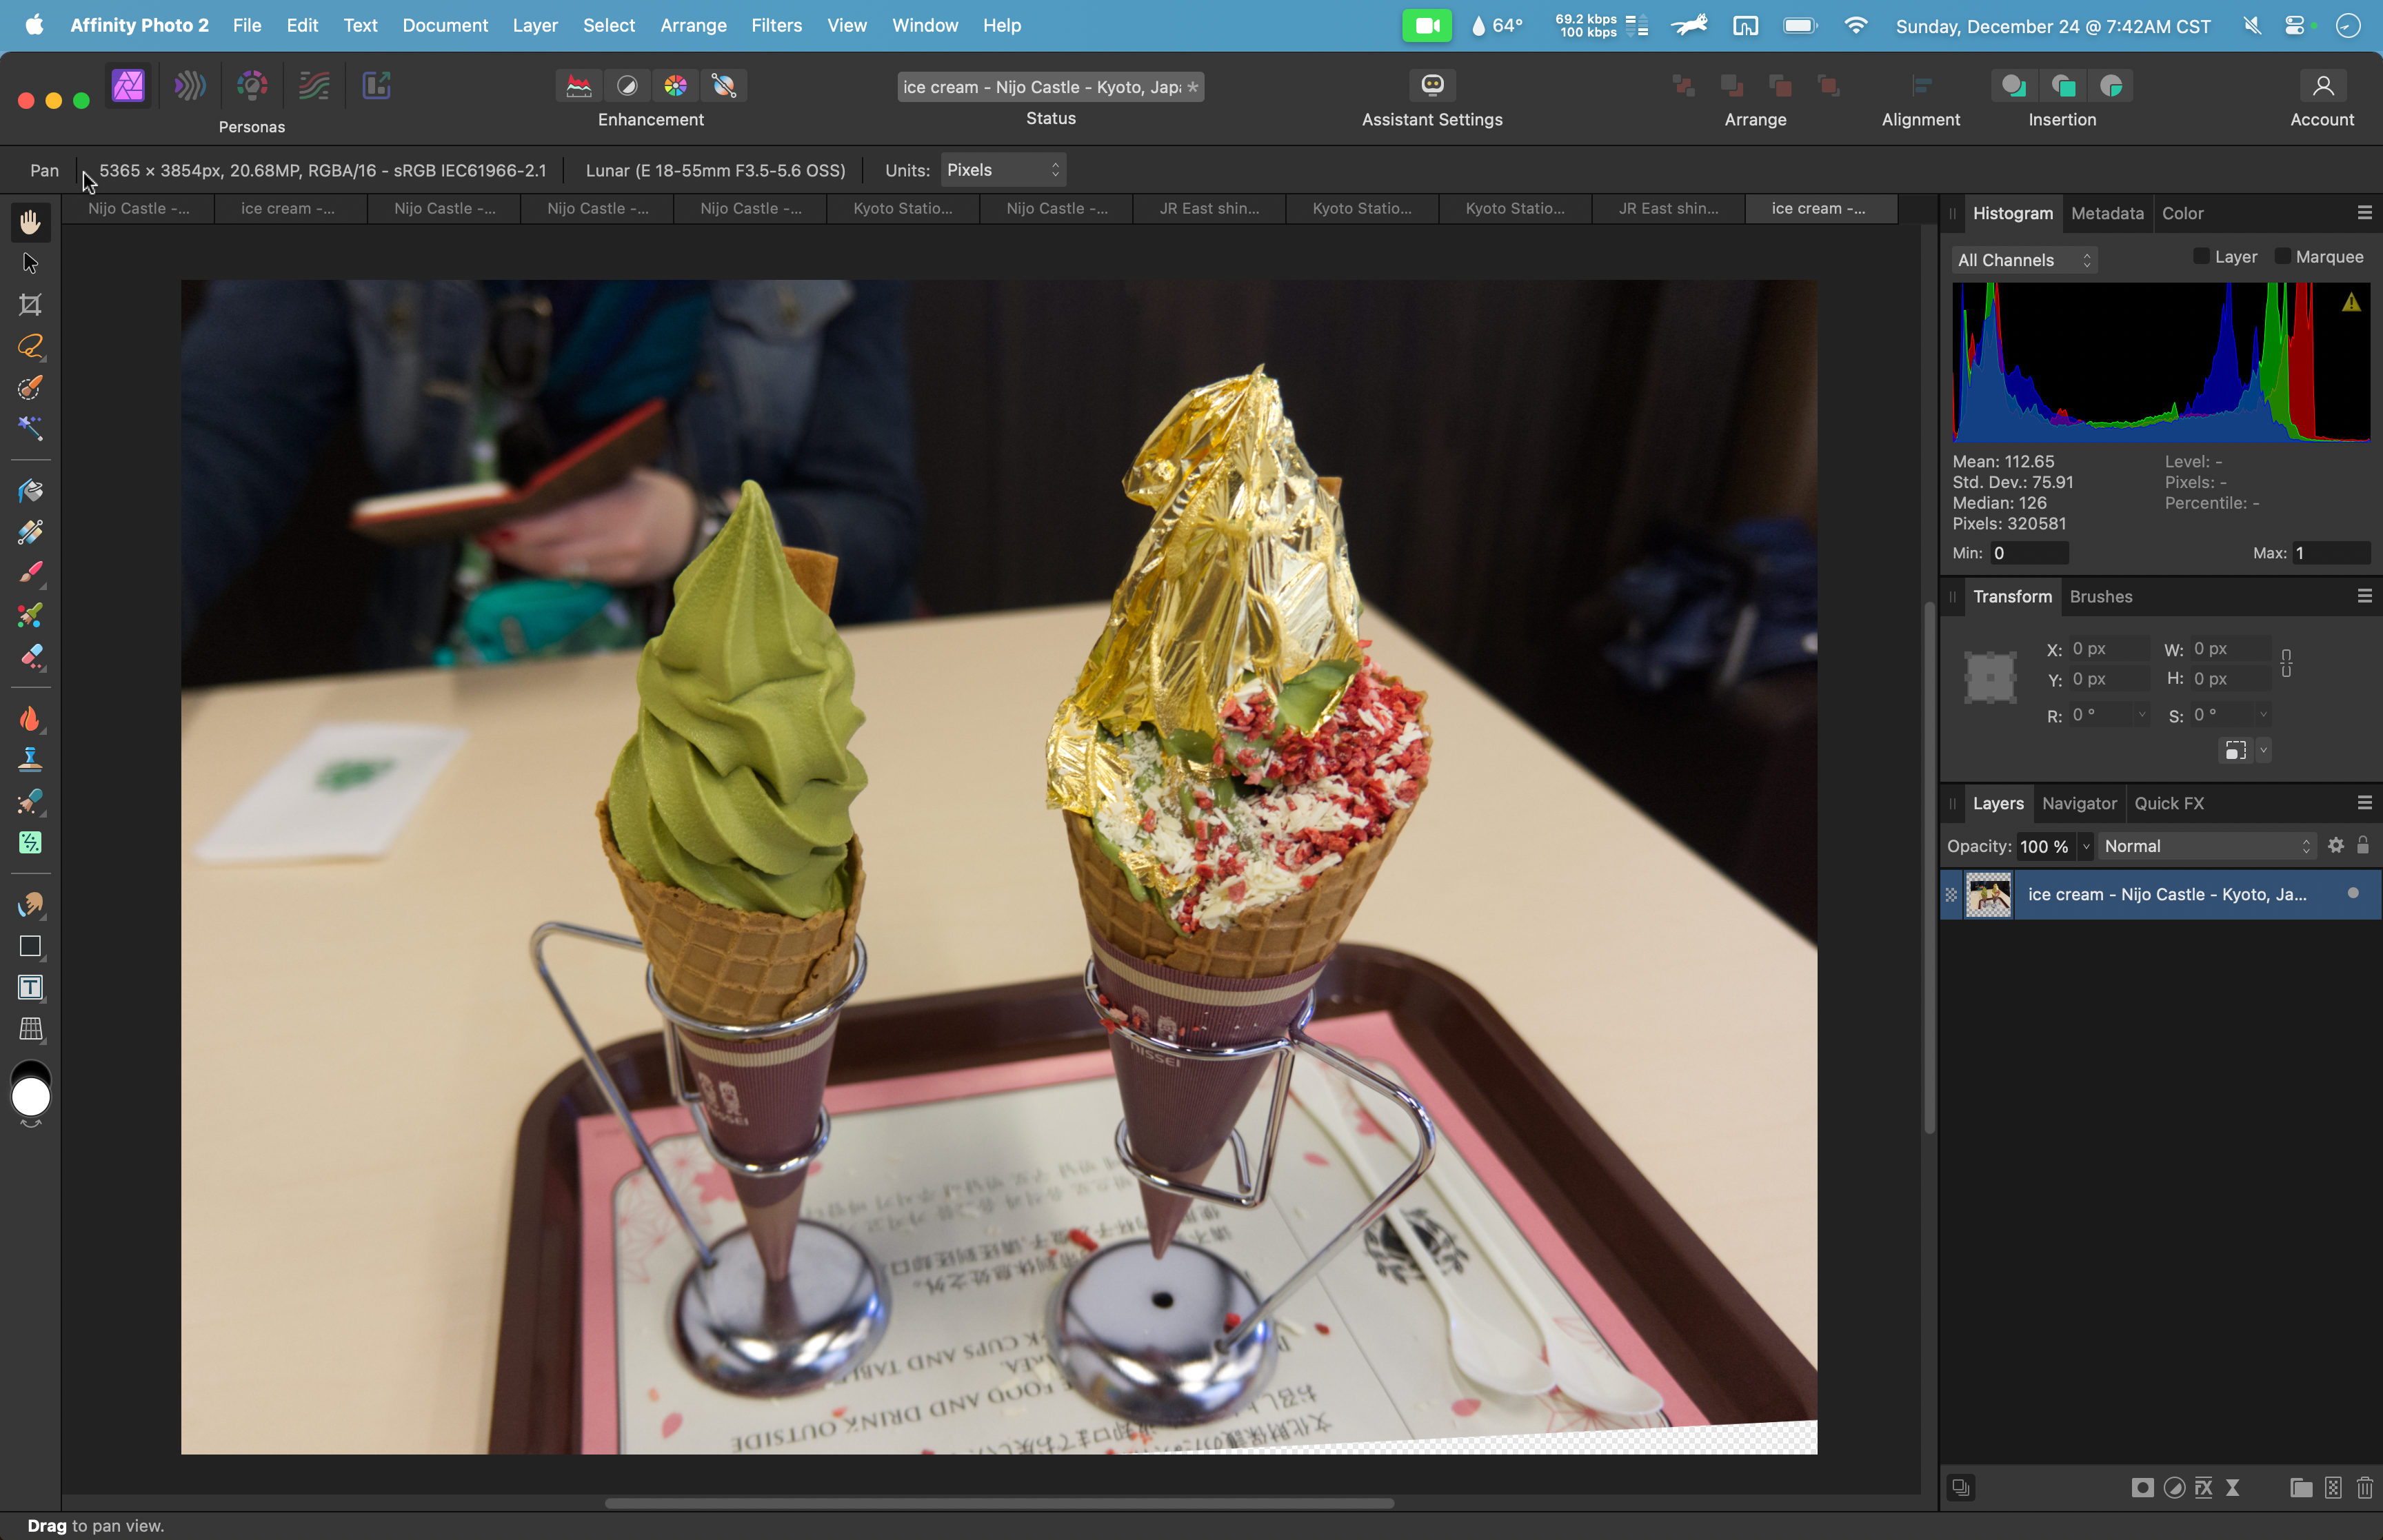Select the Burn Brush flame tool
The image size is (2383, 1540).
pyautogui.click(x=30, y=718)
